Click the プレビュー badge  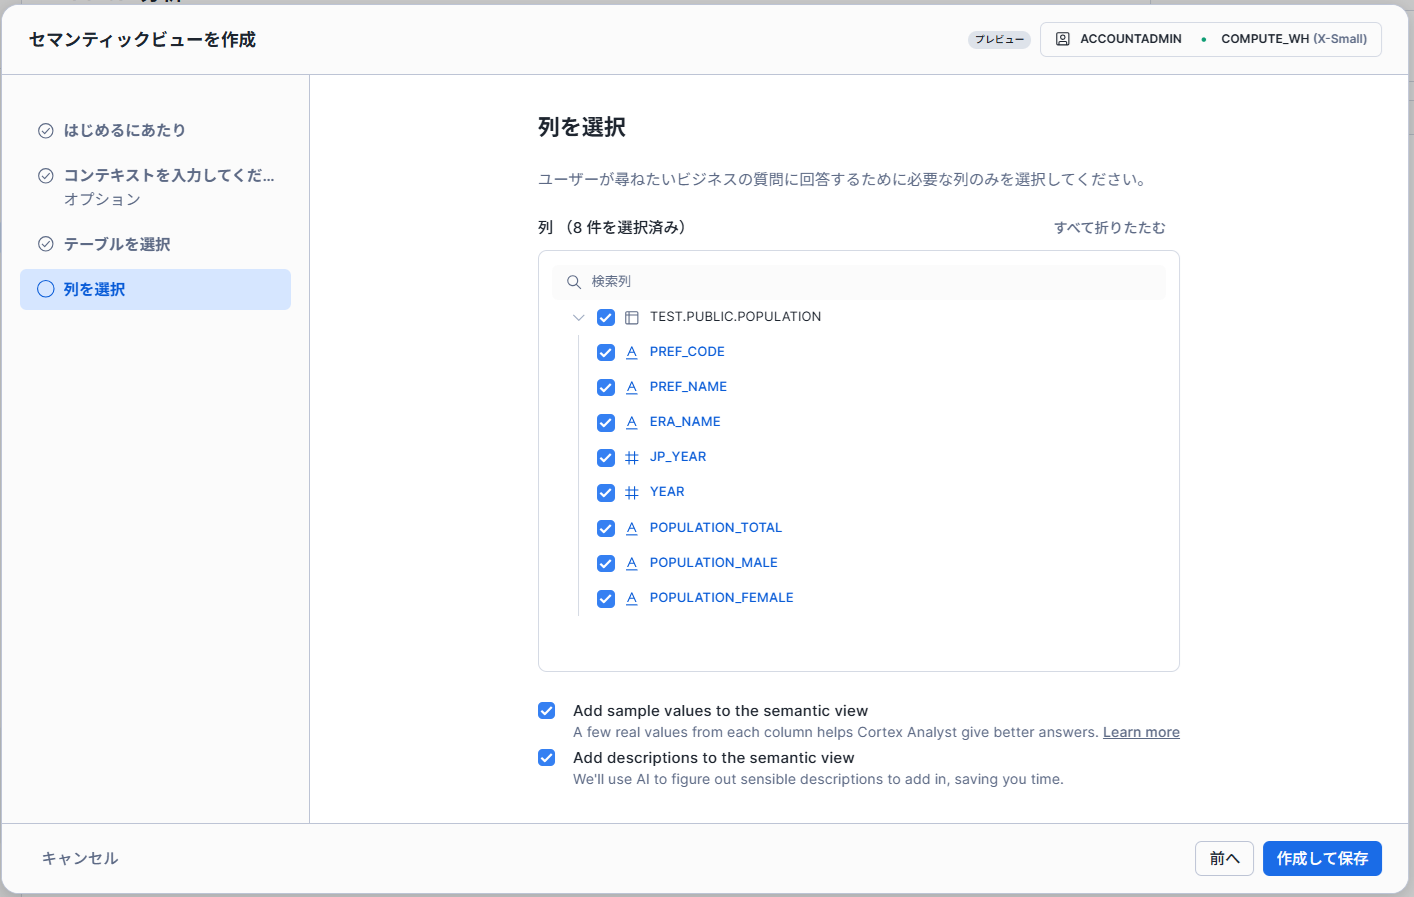click(999, 40)
